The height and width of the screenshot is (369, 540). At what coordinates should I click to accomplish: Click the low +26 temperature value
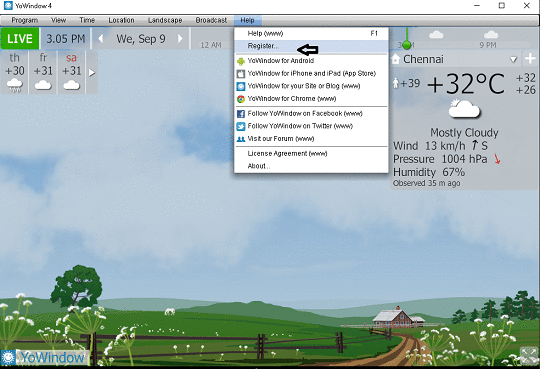pyautogui.click(x=526, y=90)
